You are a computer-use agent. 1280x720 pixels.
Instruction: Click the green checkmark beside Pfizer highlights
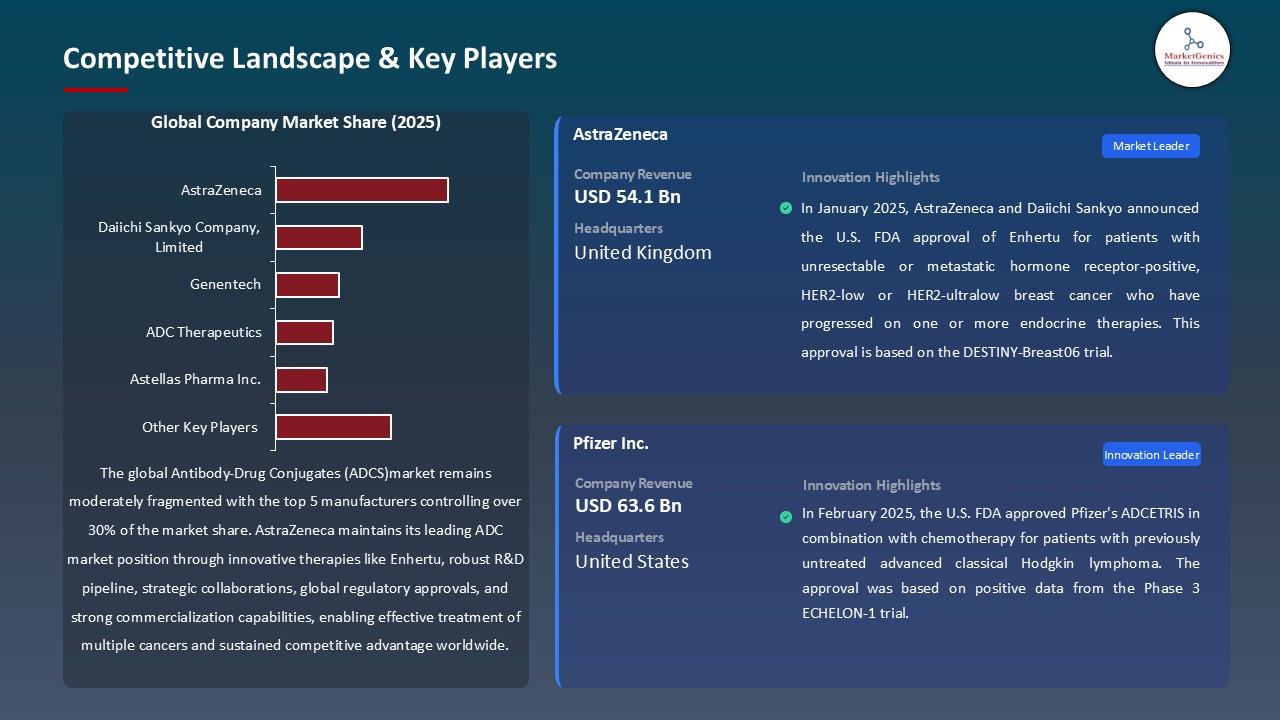pos(786,517)
